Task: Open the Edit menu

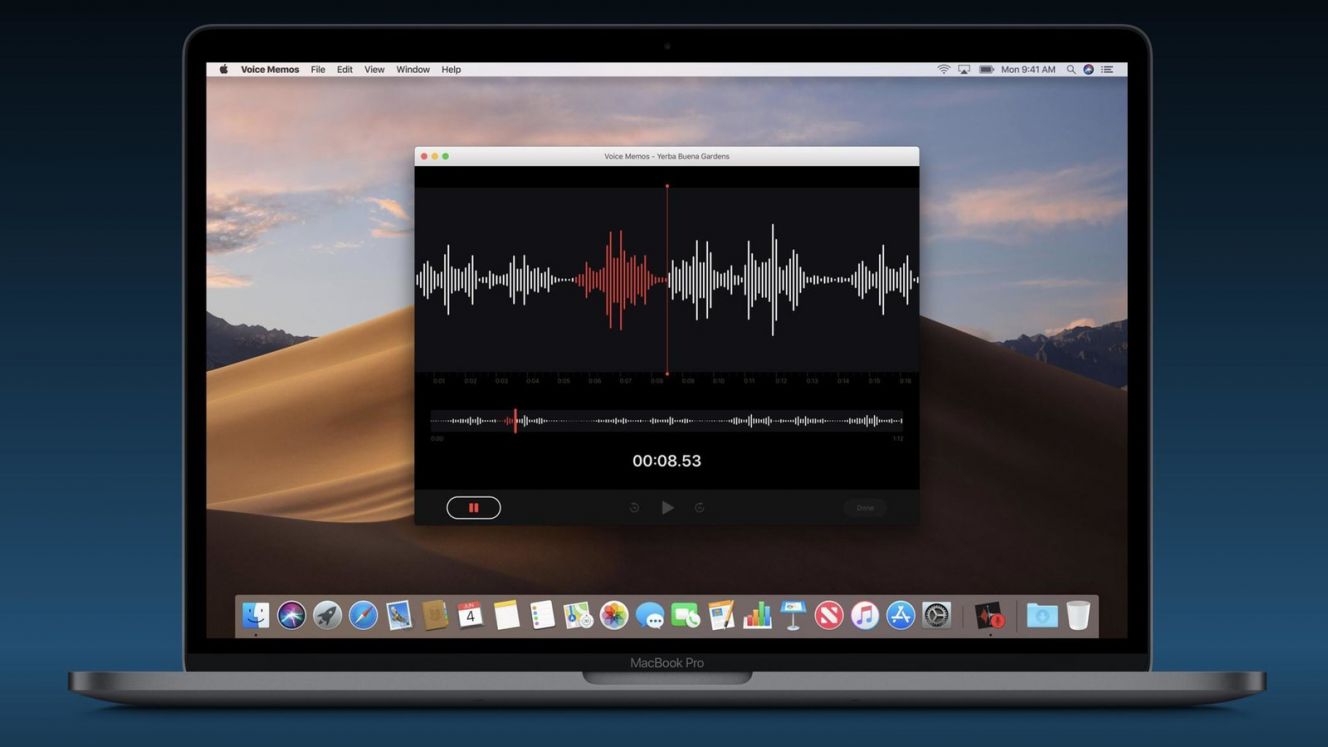Action: (345, 69)
